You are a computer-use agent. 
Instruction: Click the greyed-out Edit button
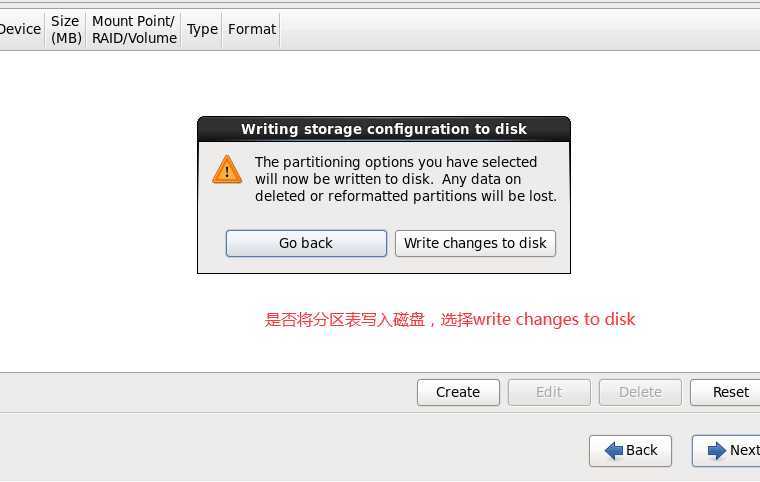point(549,392)
